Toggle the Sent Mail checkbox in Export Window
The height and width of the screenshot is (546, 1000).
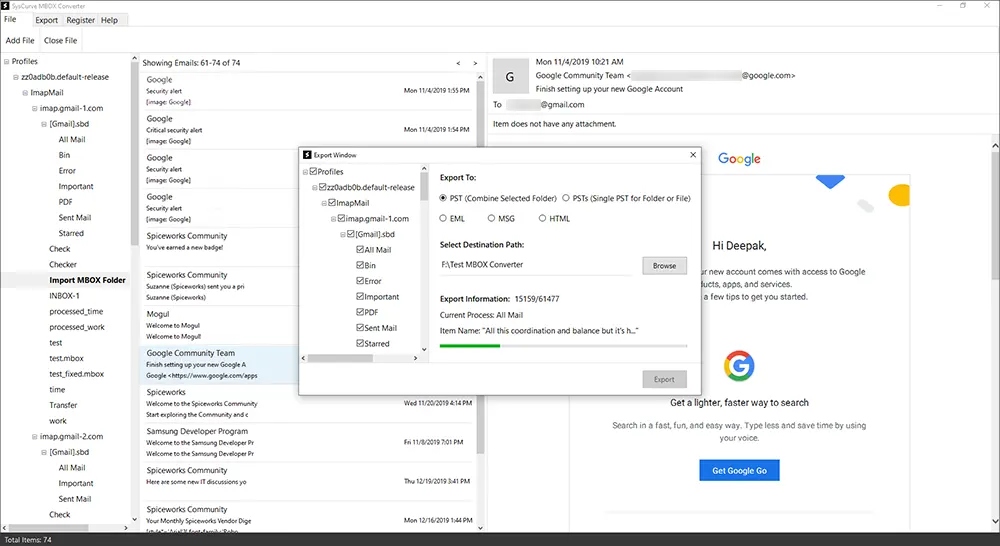tap(360, 328)
